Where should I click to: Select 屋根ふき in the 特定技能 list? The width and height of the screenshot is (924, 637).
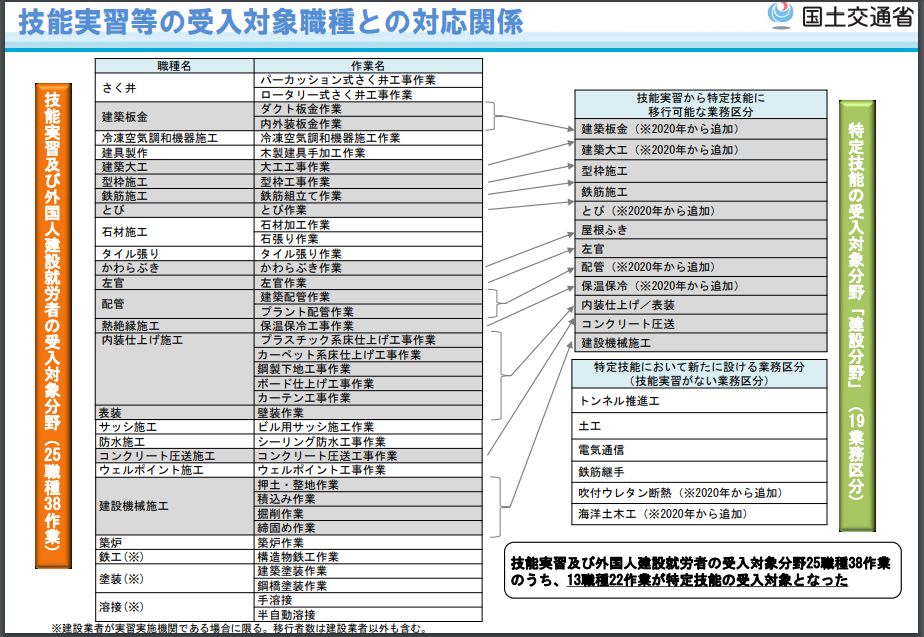[x=701, y=230]
